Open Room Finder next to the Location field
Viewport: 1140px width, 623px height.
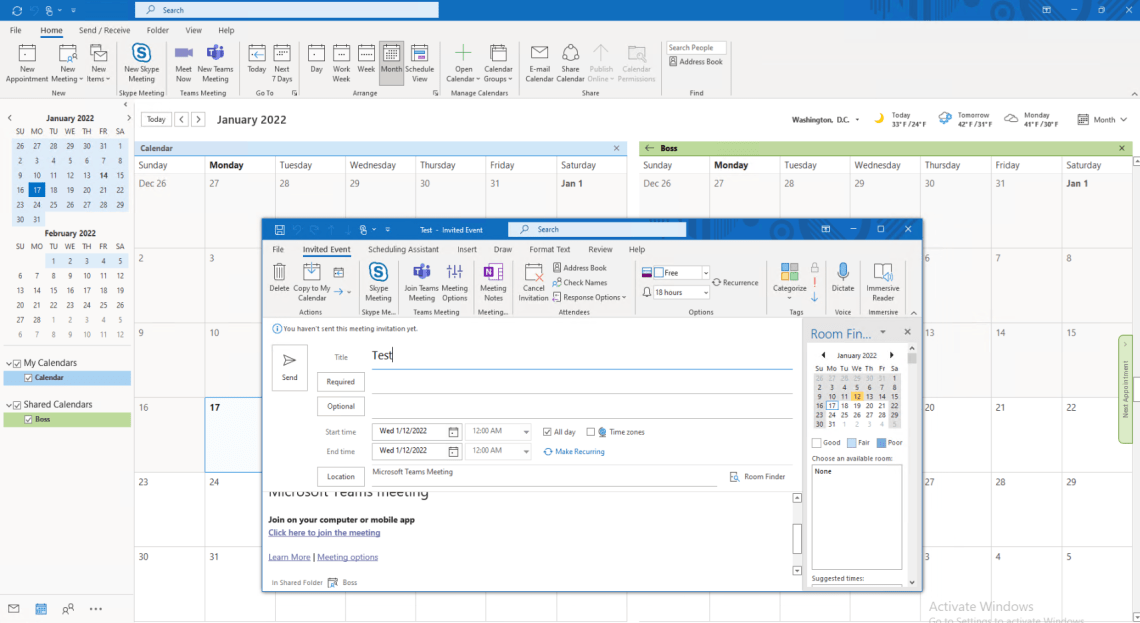point(757,477)
